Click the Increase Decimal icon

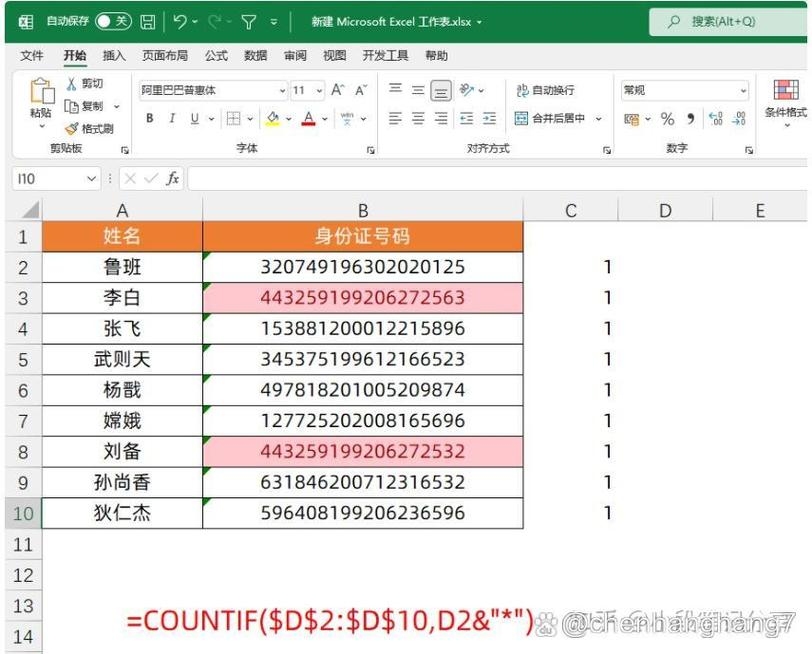[717, 118]
